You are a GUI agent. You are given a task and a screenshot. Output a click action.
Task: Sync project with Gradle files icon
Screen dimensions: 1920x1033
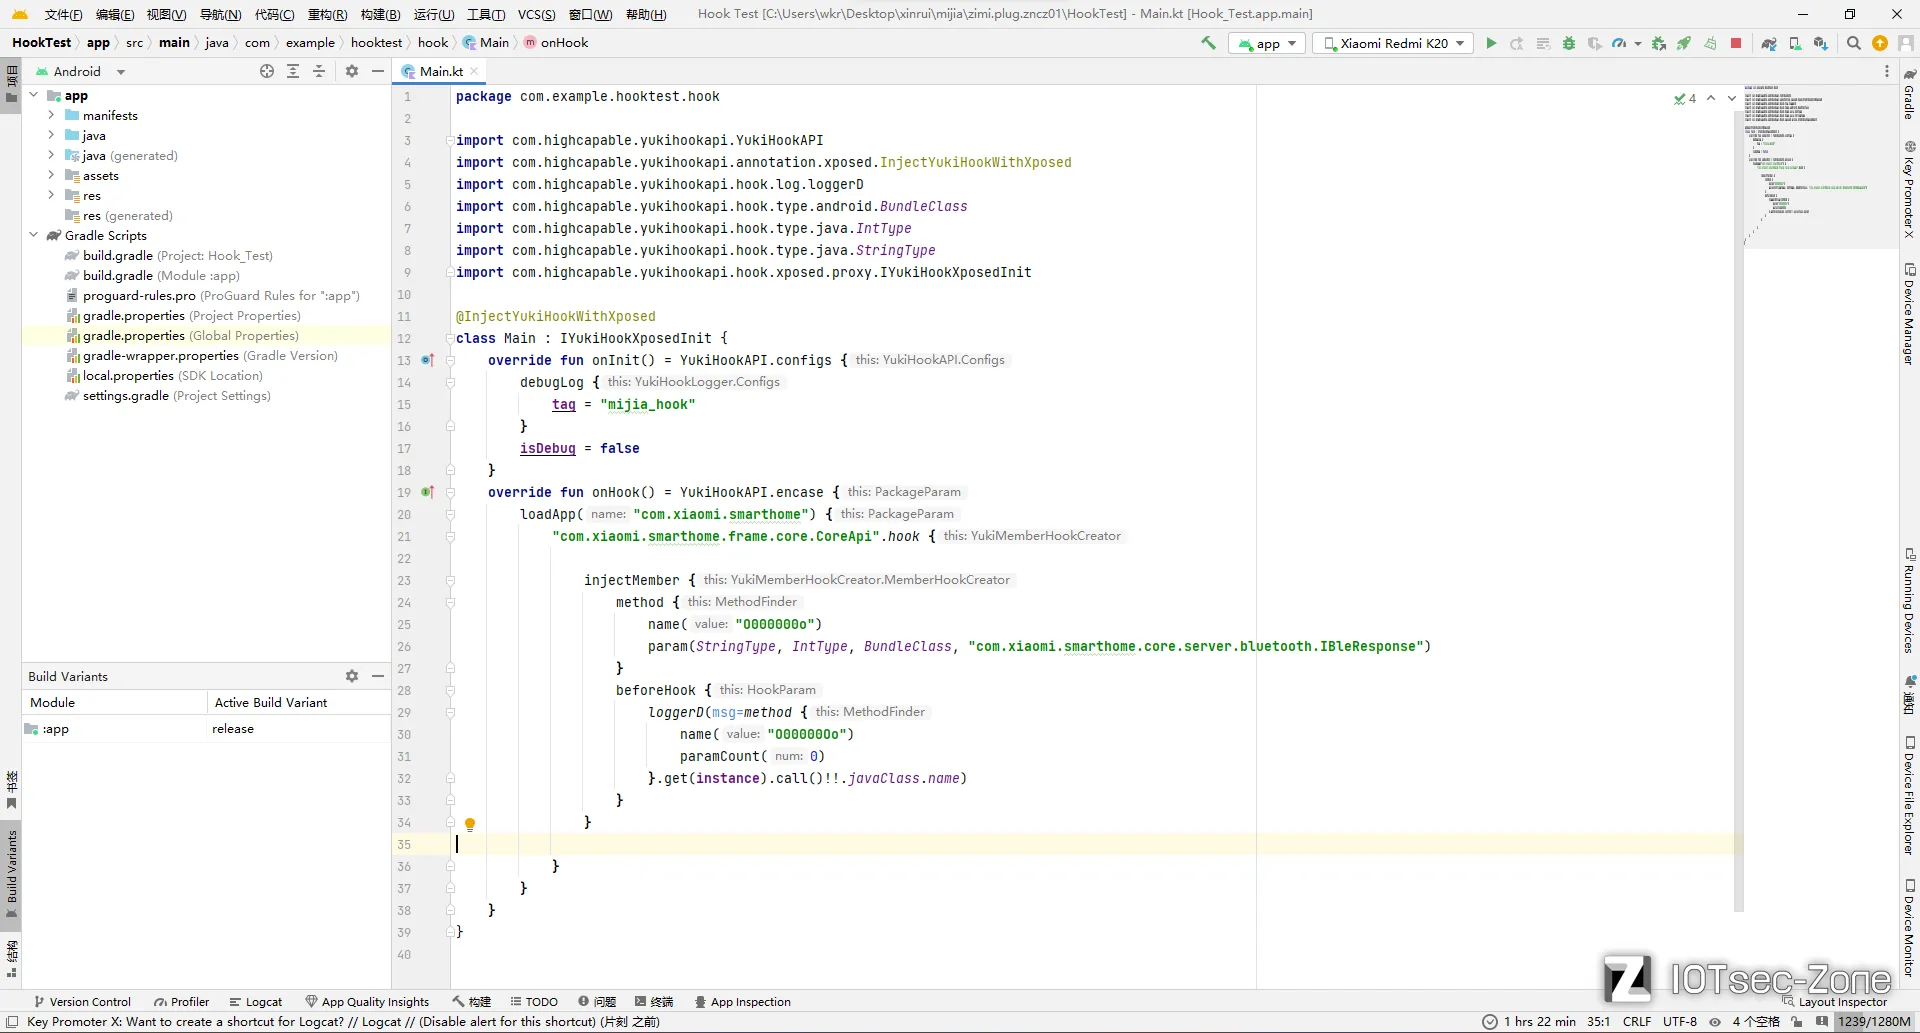(x=1768, y=43)
